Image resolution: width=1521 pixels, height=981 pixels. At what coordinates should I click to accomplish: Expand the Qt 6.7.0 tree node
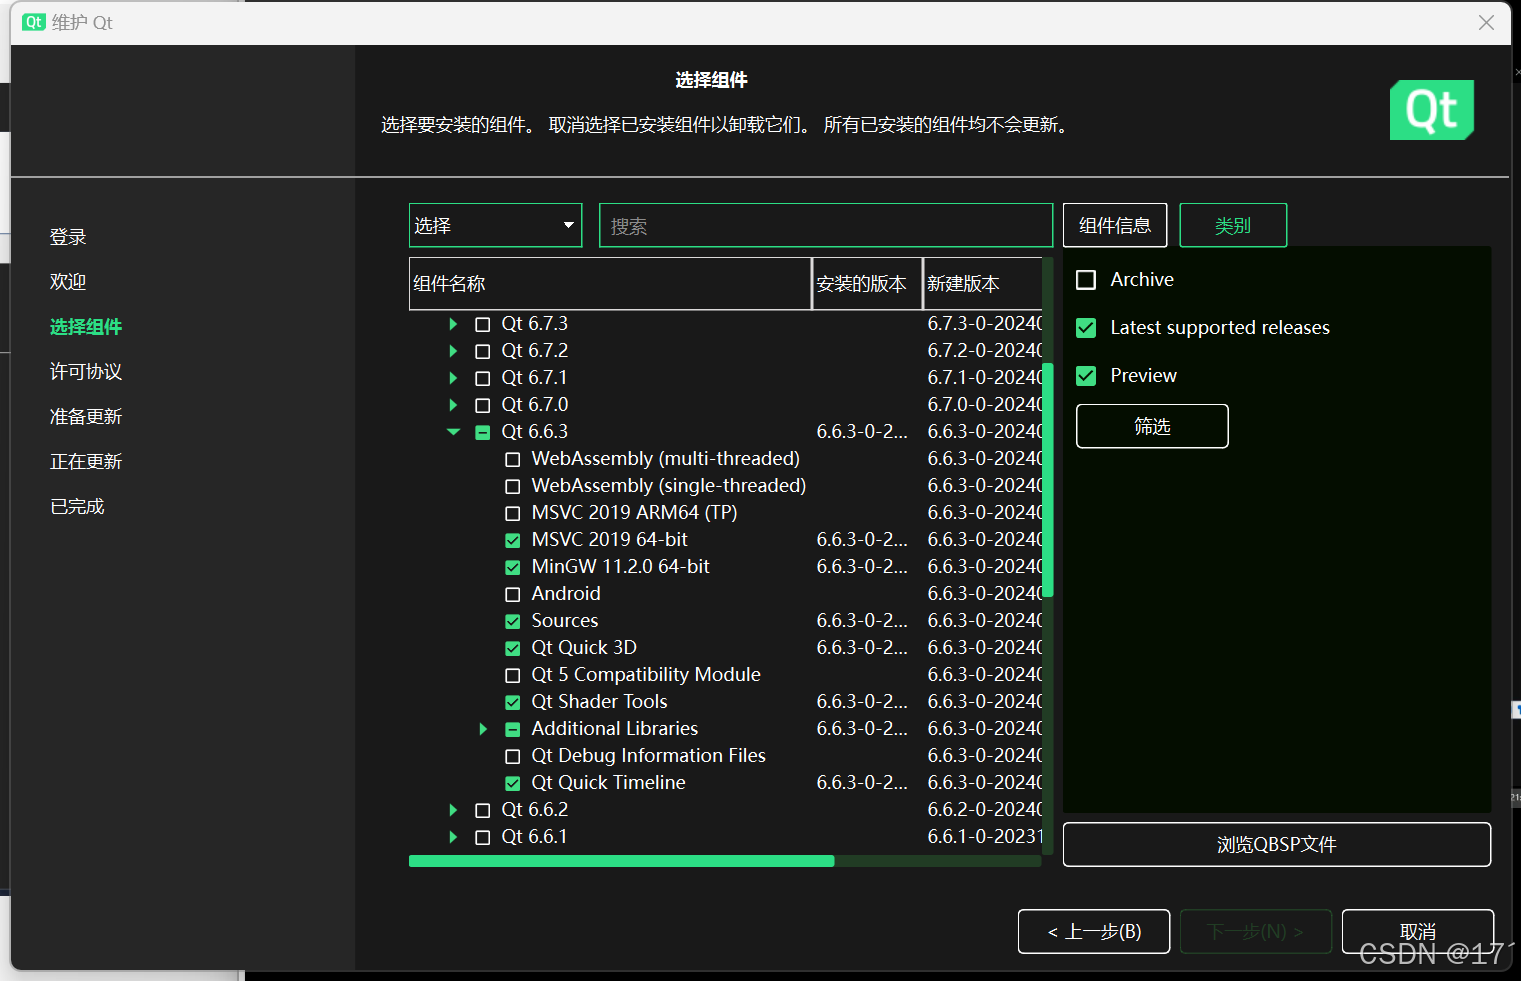click(453, 405)
